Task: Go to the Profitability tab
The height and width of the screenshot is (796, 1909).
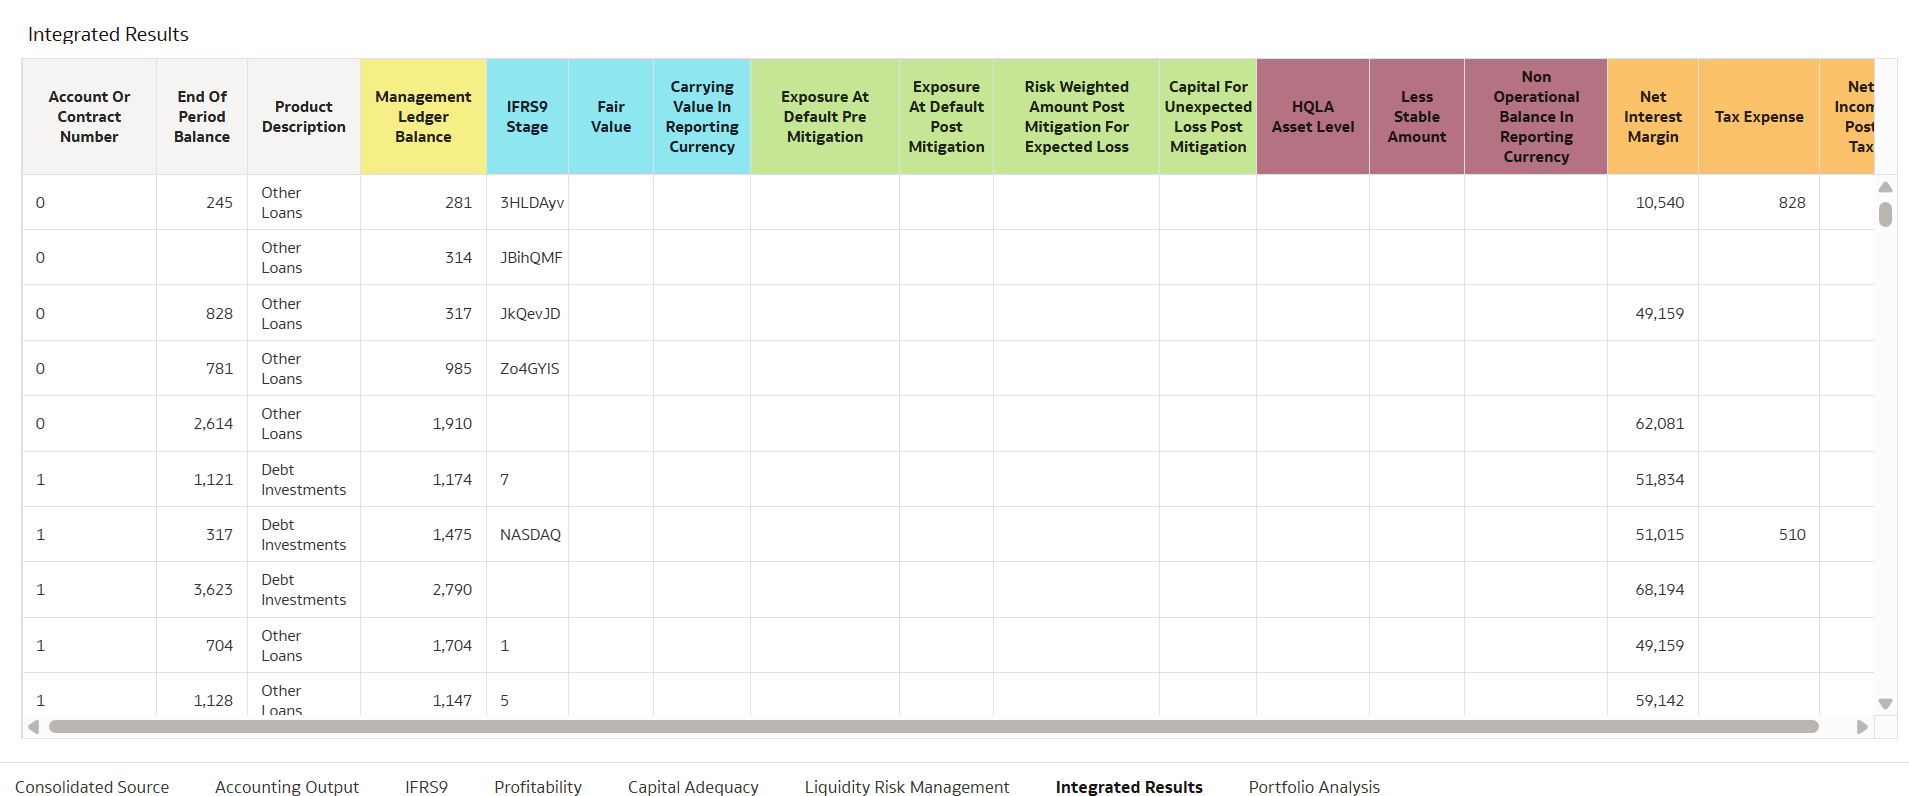Action: coord(538,787)
